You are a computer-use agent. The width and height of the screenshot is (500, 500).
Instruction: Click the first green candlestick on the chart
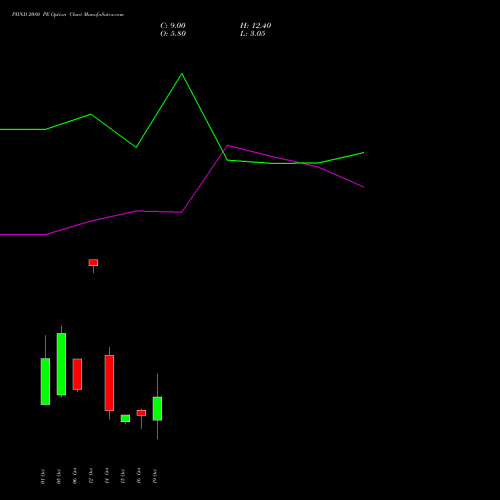tap(45, 381)
